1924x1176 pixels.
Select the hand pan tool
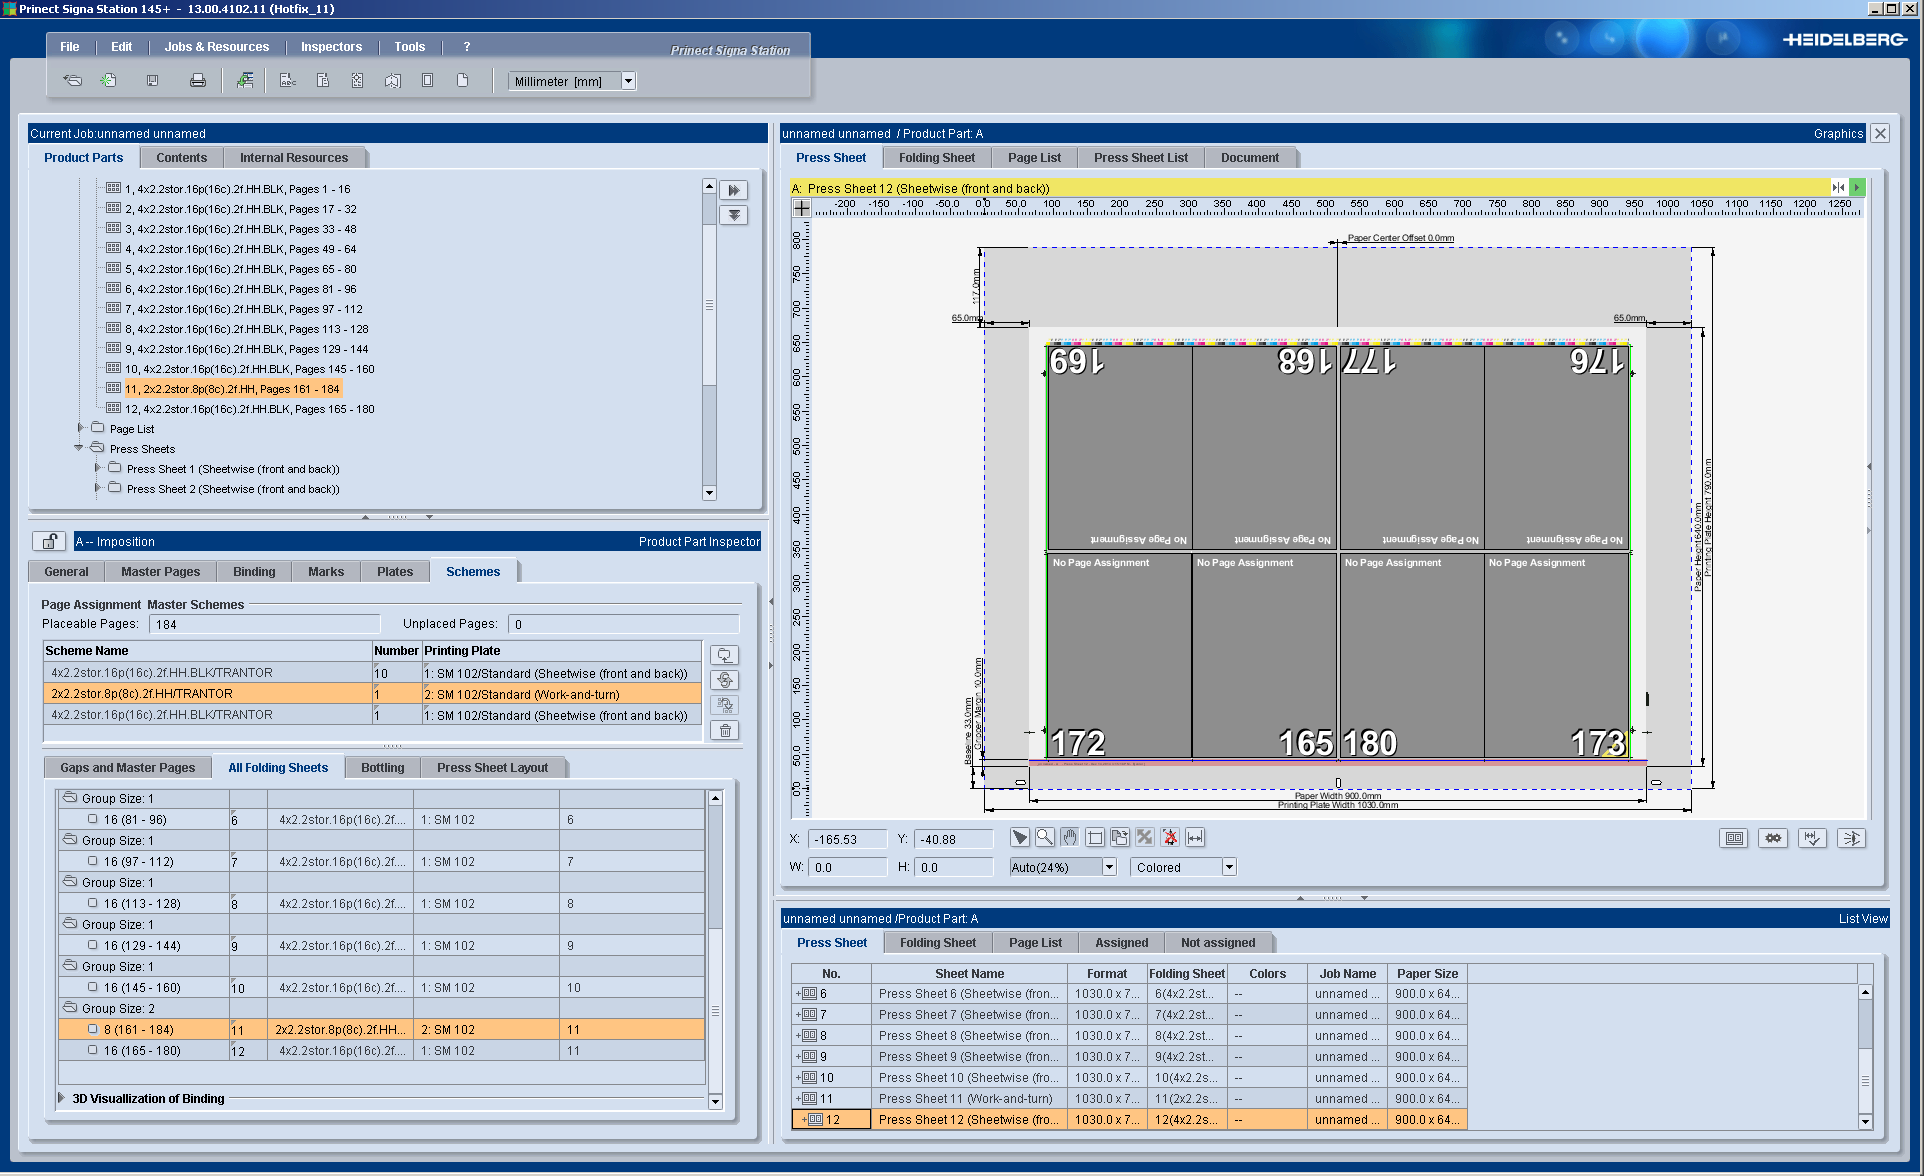tap(1070, 838)
